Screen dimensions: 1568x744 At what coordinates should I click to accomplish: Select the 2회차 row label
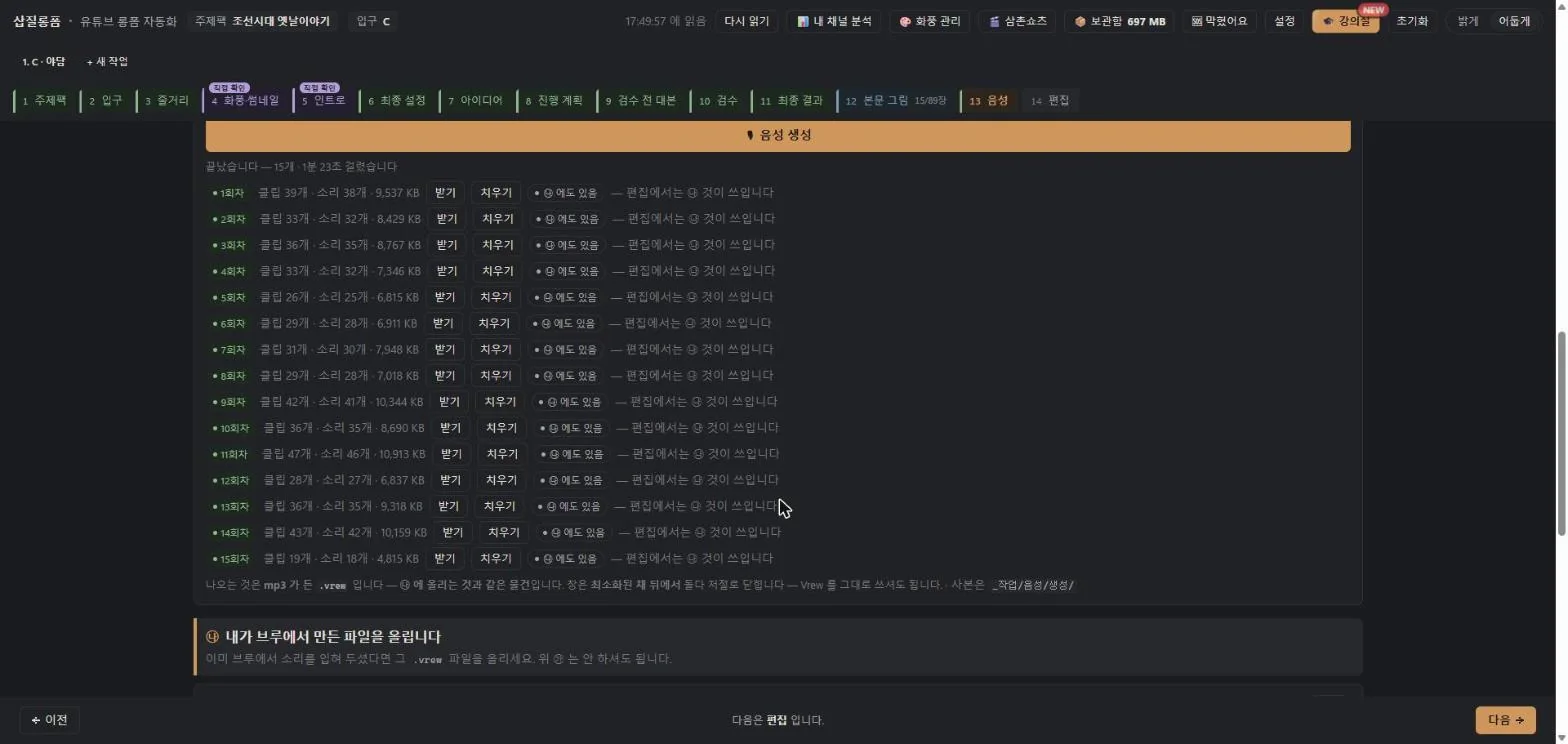229,219
